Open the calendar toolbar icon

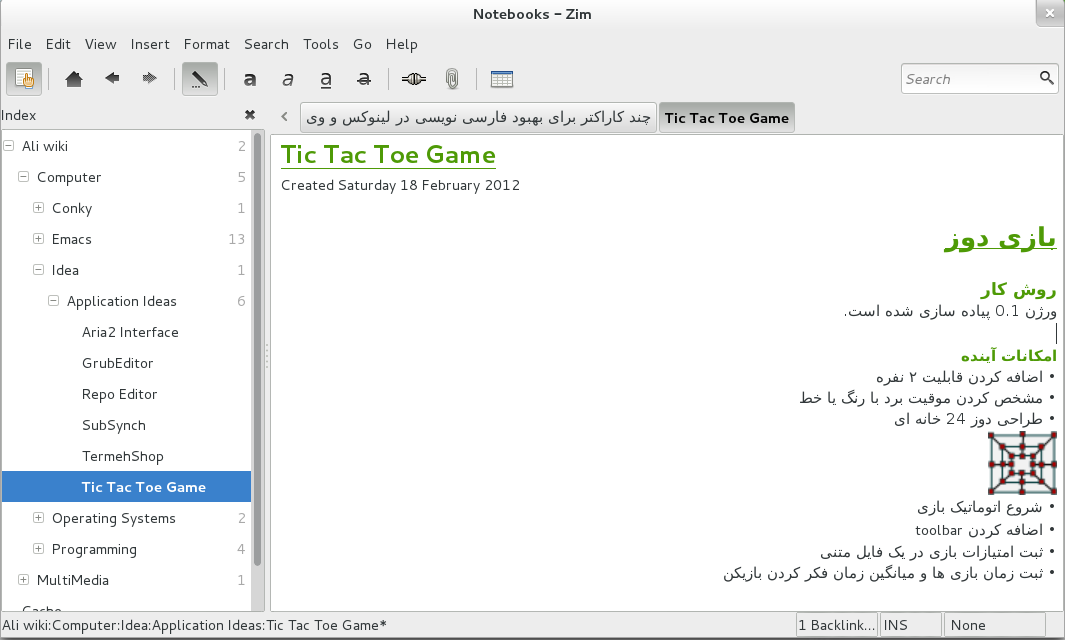point(502,79)
